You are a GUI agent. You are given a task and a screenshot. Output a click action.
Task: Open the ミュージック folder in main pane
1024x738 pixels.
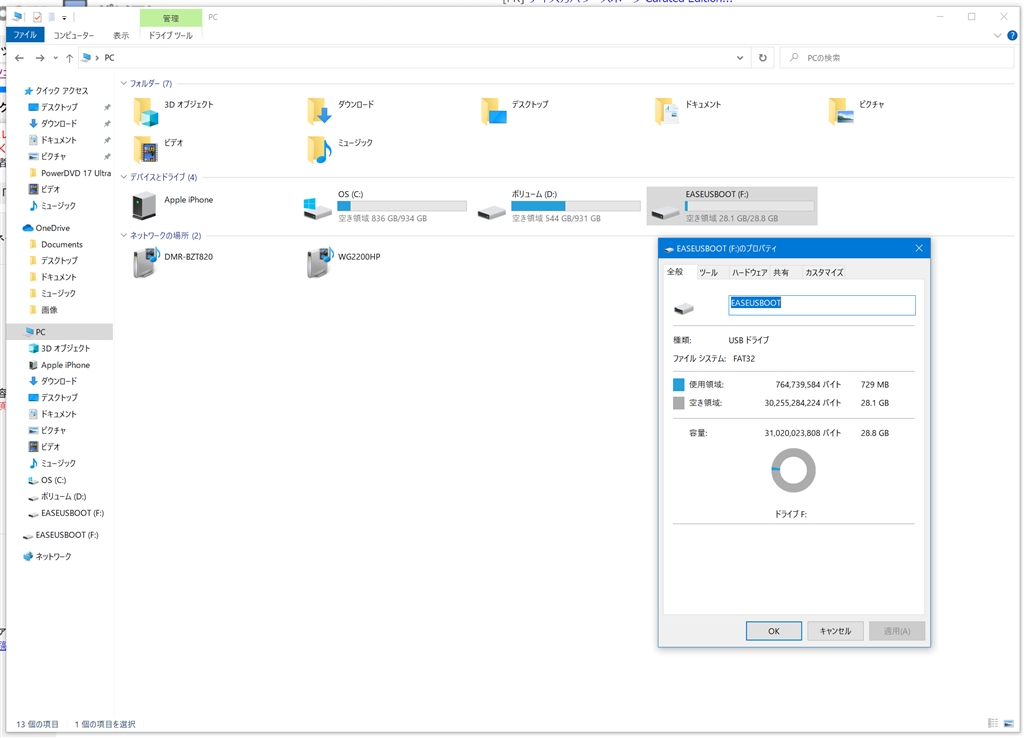pos(319,150)
